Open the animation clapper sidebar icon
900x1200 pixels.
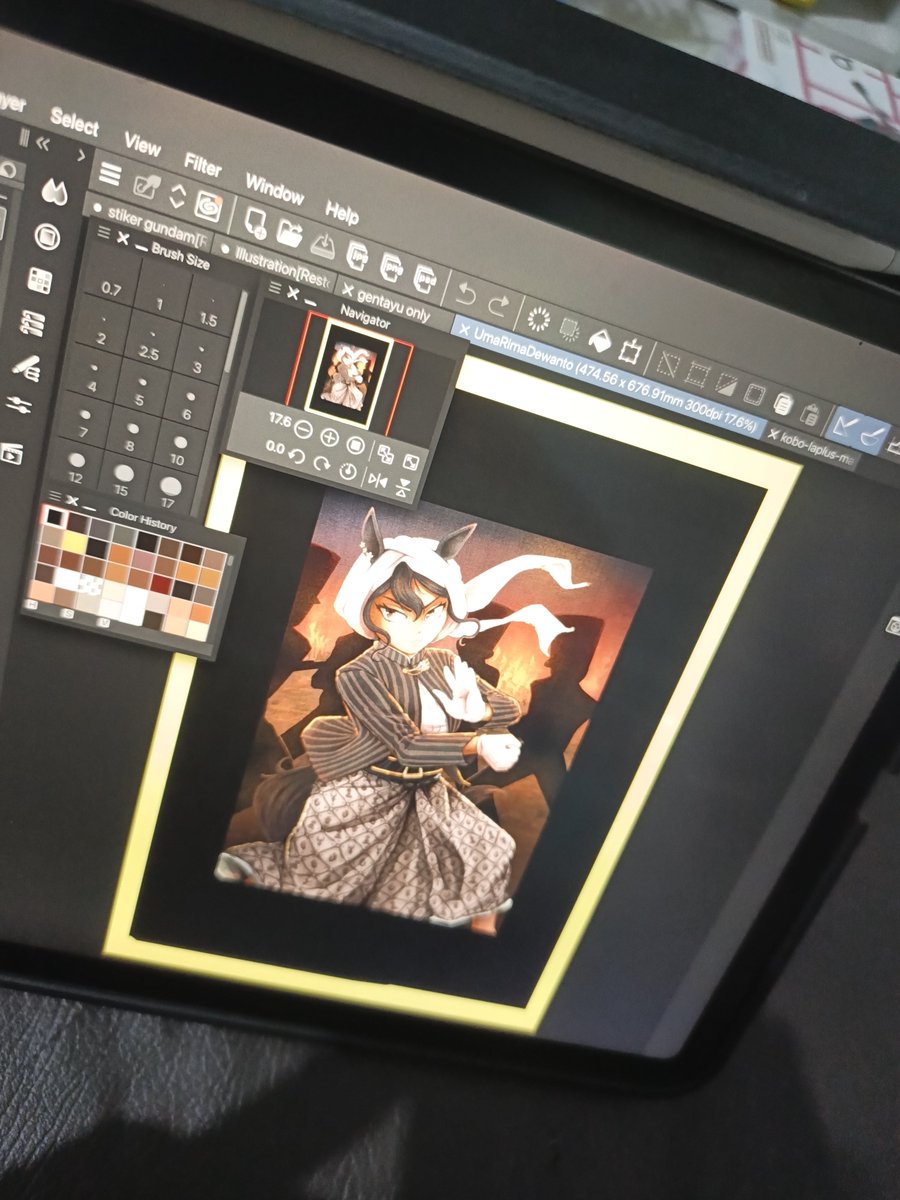[13, 453]
